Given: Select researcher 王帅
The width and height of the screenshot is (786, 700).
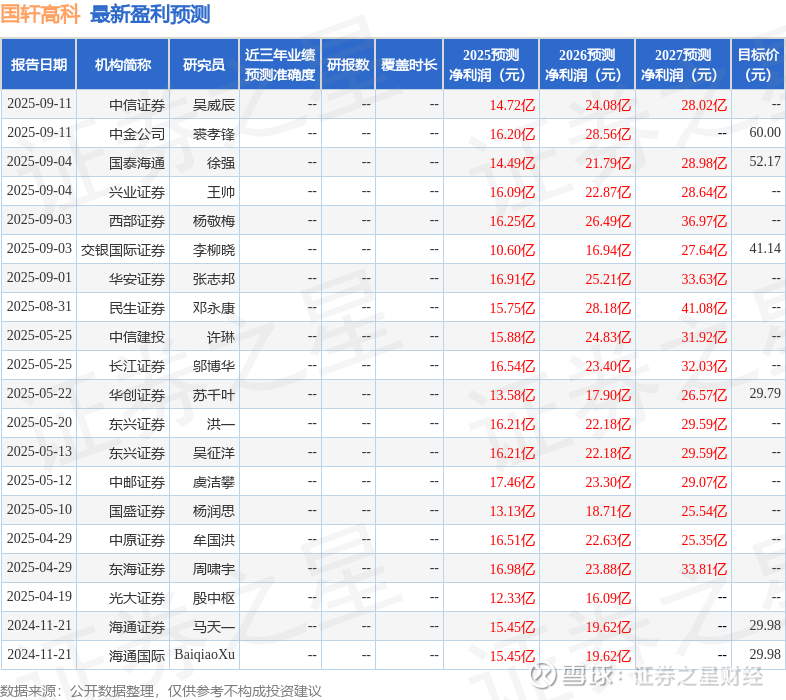Looking at the screenshot, I should pyautogui.click(x=221, y=192).
